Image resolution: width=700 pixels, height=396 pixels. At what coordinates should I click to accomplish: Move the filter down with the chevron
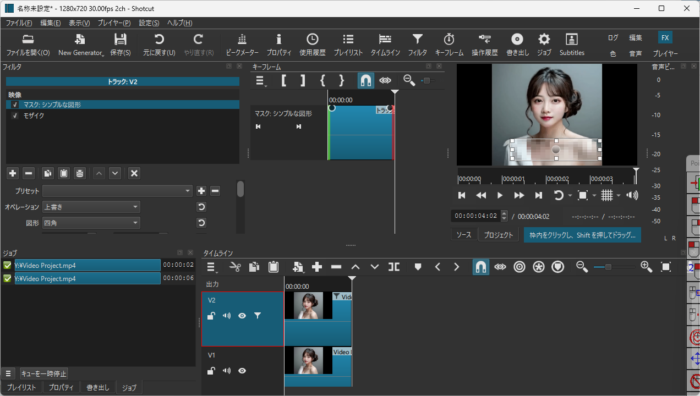[115, 173]
